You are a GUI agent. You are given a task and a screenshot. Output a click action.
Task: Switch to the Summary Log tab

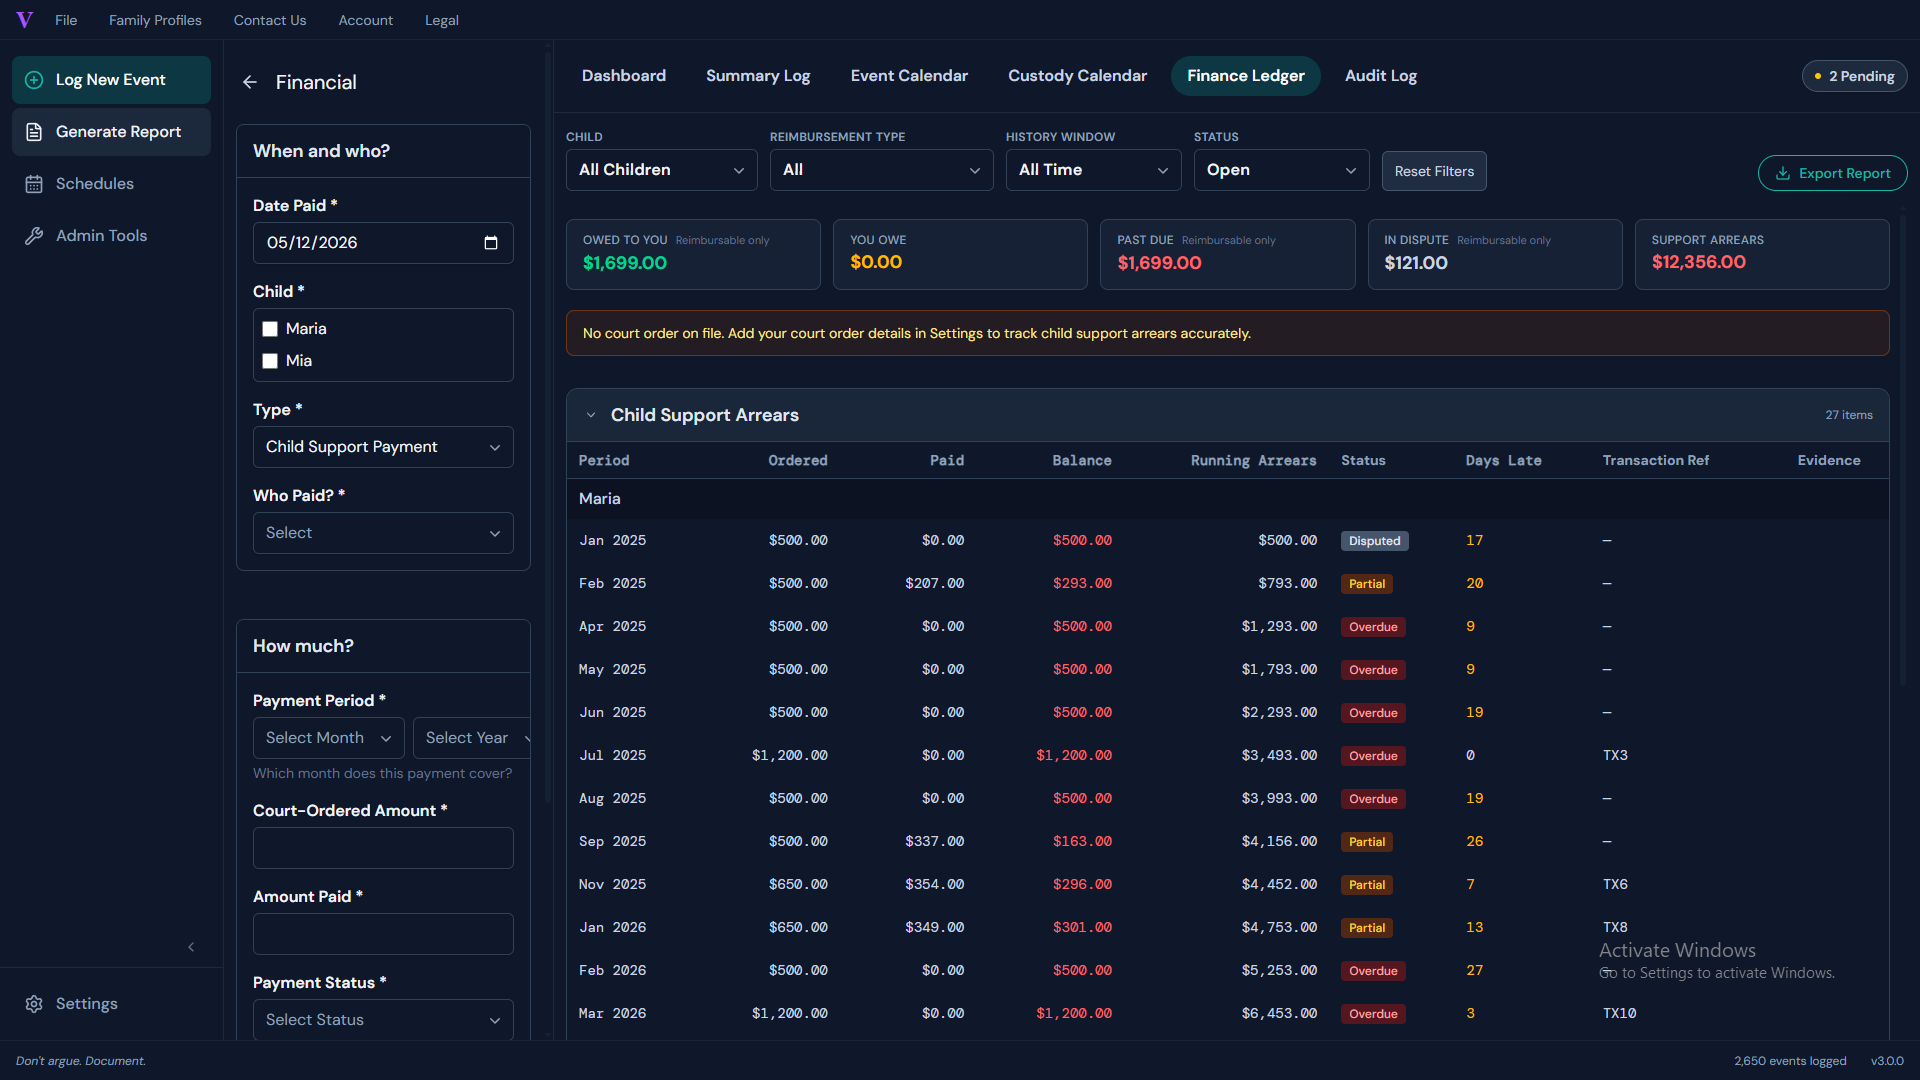[758, 76]
